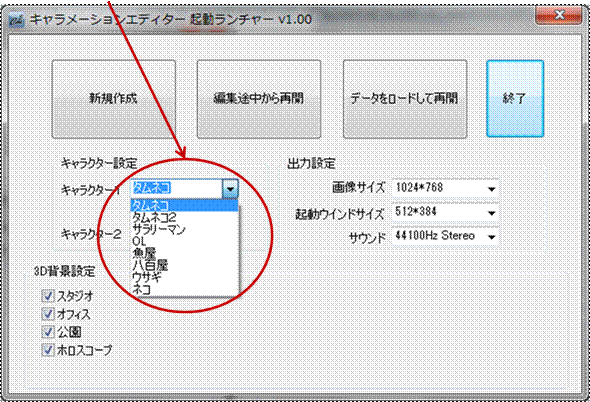Click the 編集途中から再開 button
The image size is (590, 402).
pyautogui.click(x=259, y=99)
